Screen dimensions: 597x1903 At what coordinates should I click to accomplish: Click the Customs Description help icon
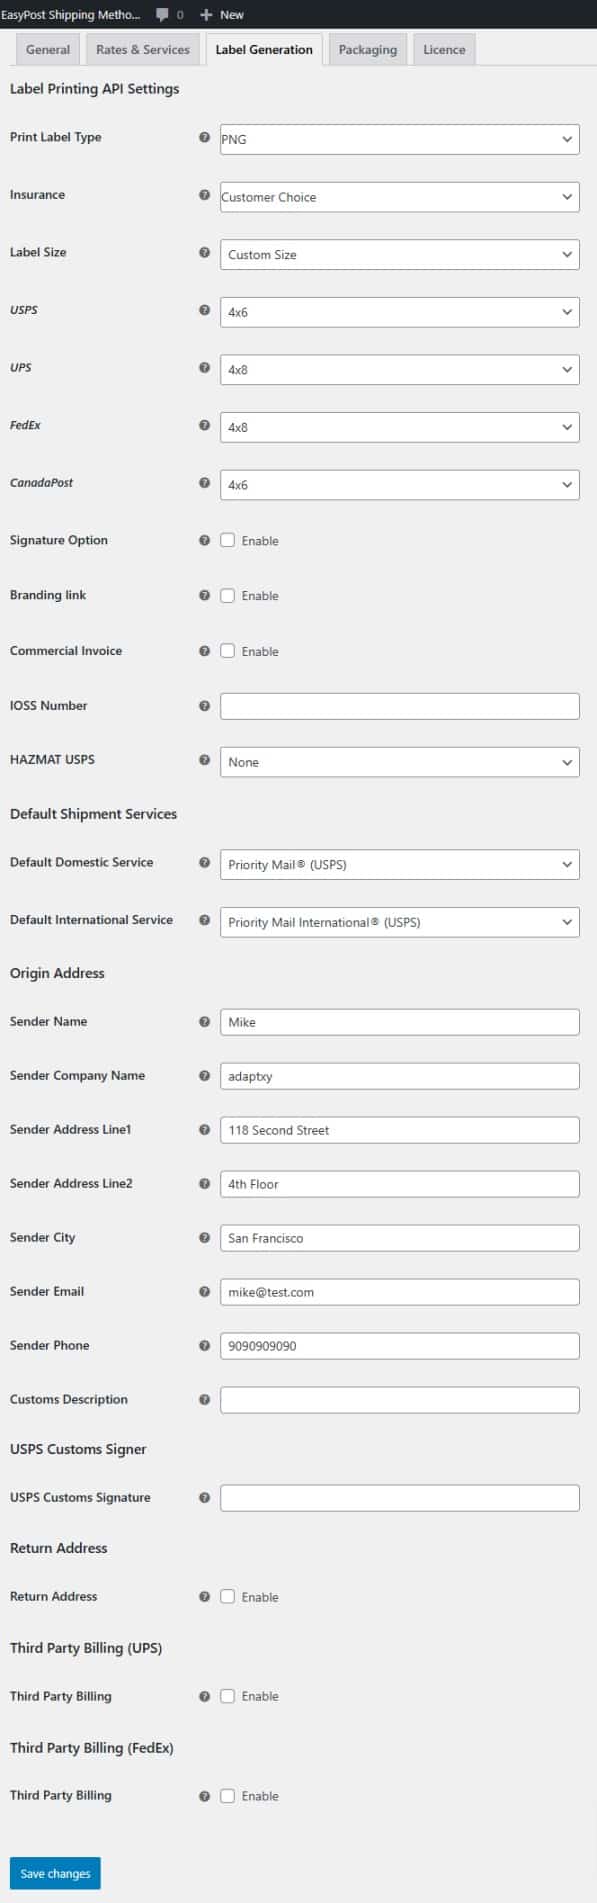(x=204, y=1399)
